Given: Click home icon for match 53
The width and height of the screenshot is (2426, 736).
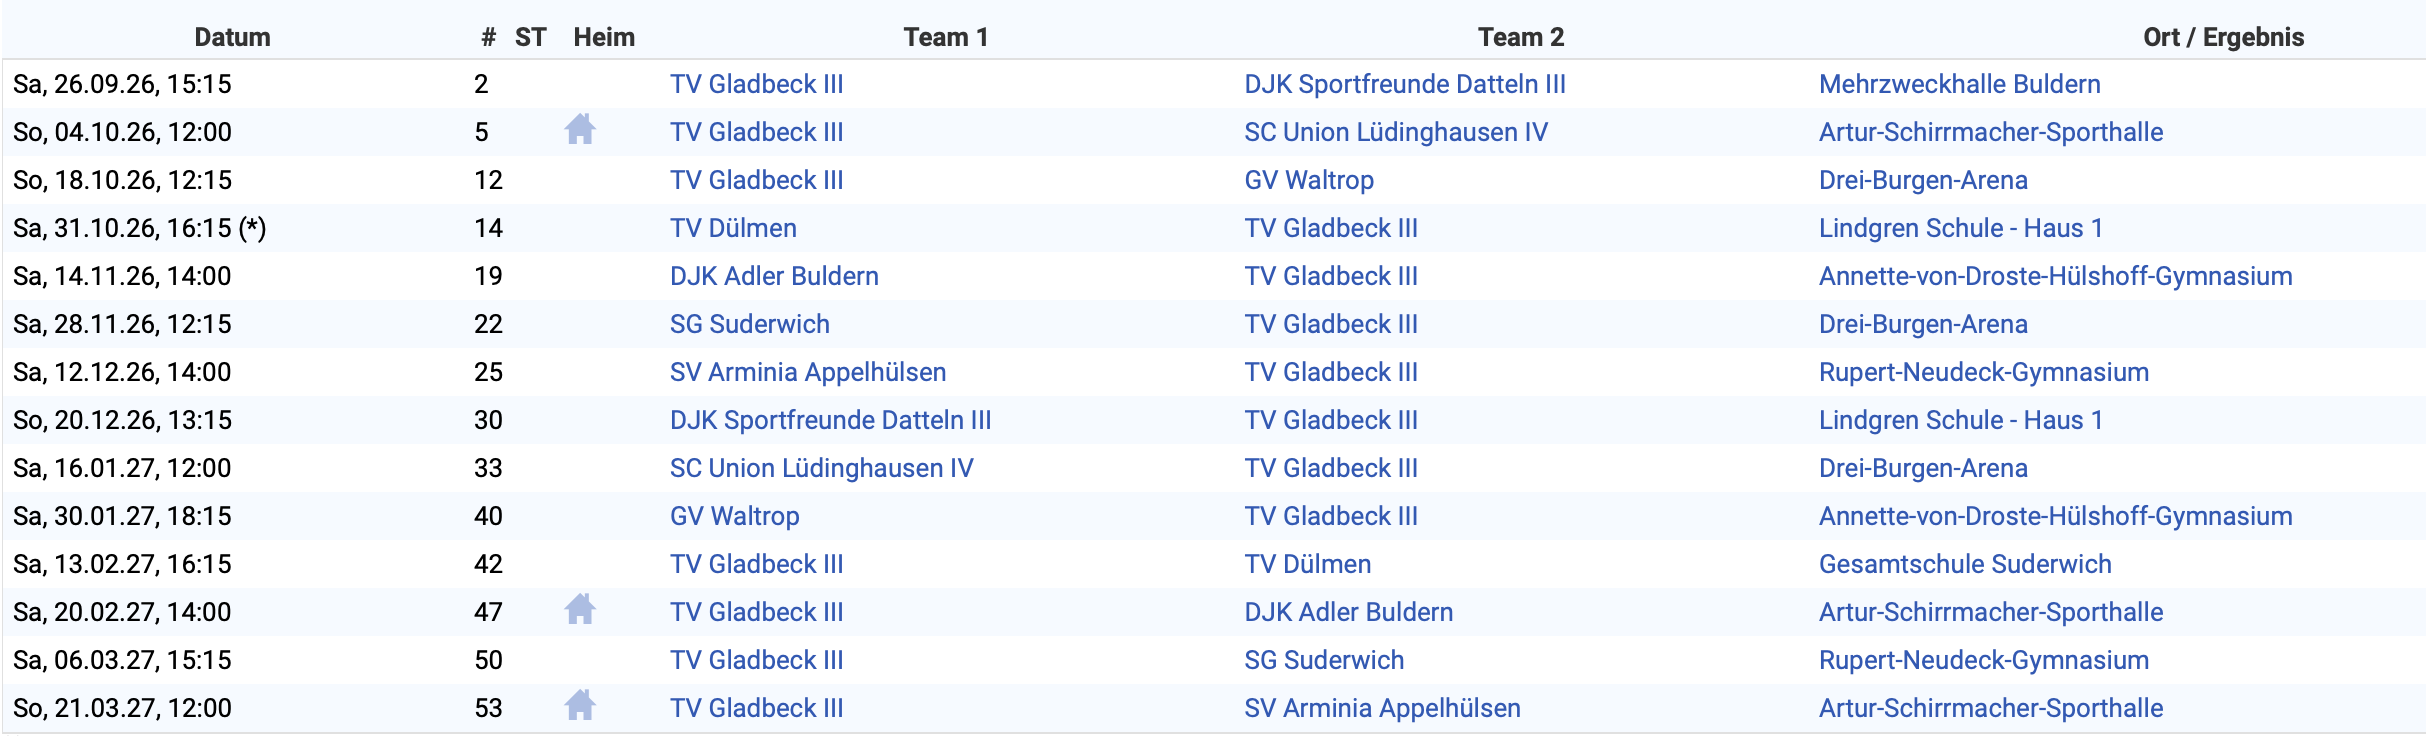Looking at the screenshot, I should pyautogui.click(x=580, y=706).
